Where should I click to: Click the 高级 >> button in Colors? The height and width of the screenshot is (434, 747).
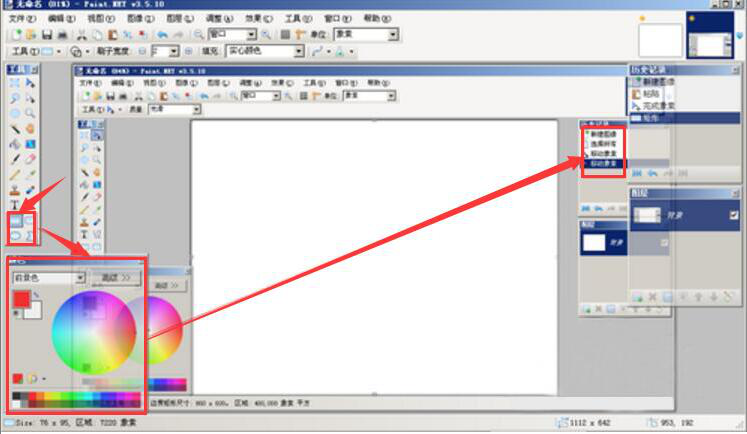tap(115, 278)
